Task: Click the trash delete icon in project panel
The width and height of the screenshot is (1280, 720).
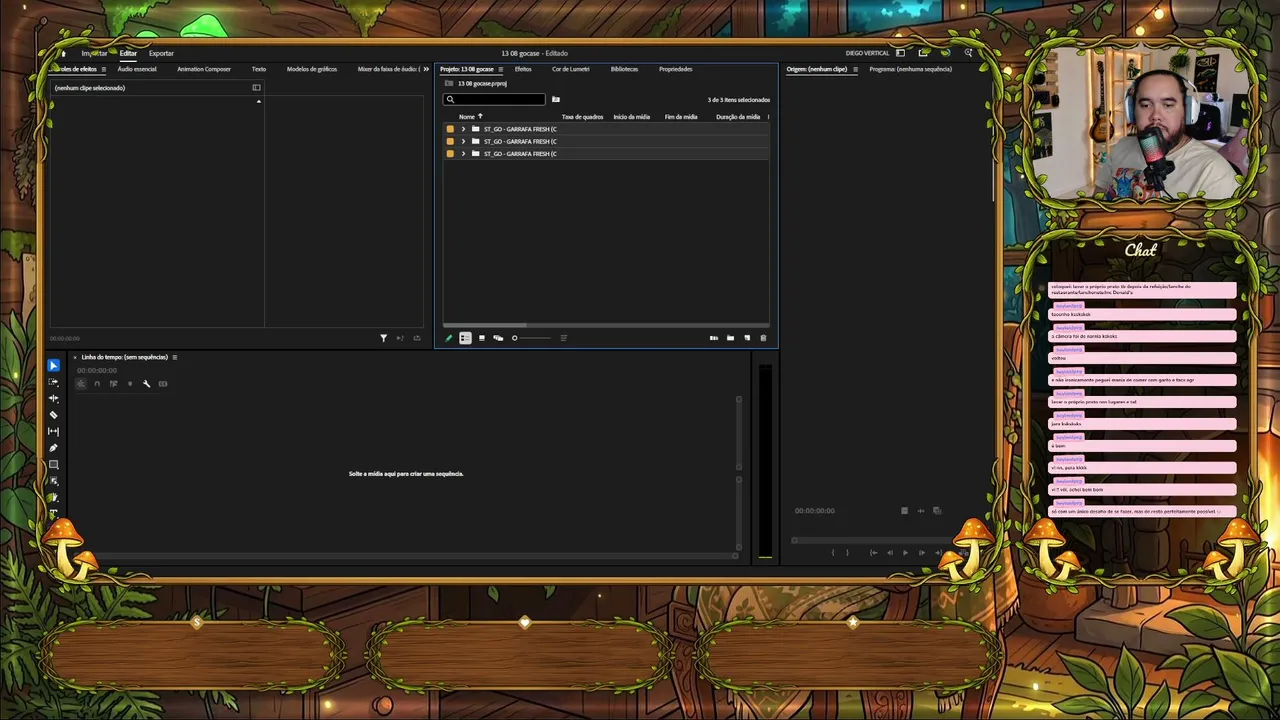Action: pyautogui.click(x=763, y=338)
